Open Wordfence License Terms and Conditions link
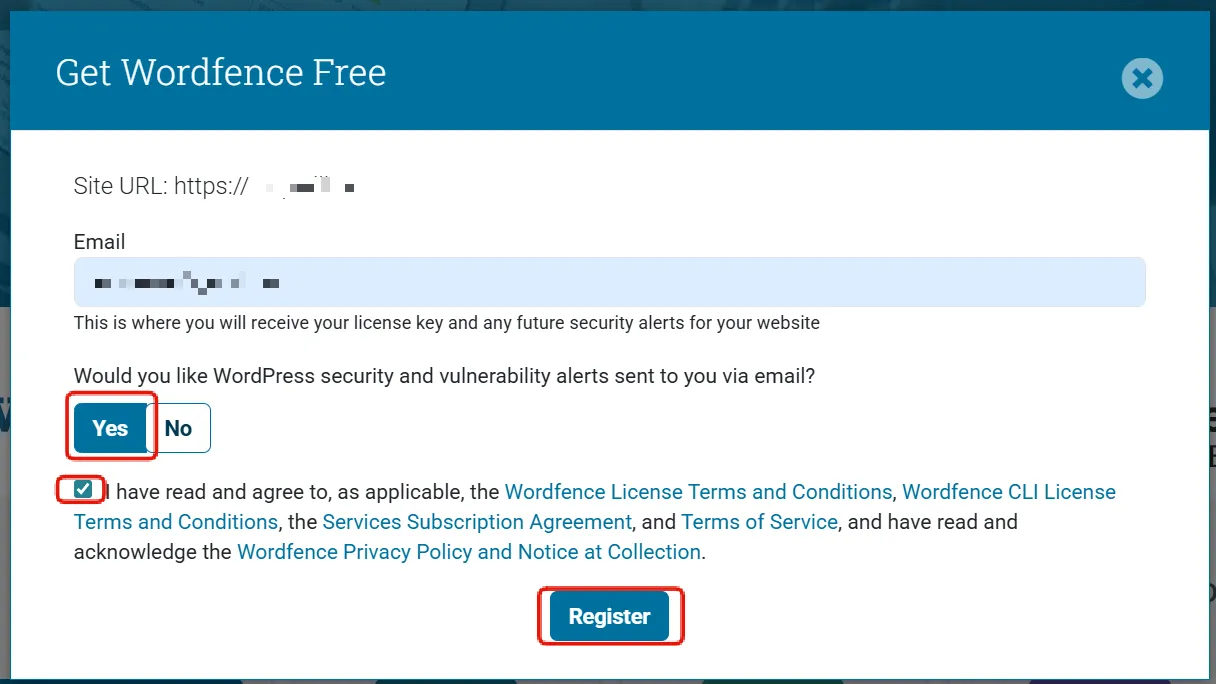 pos(697,492)
